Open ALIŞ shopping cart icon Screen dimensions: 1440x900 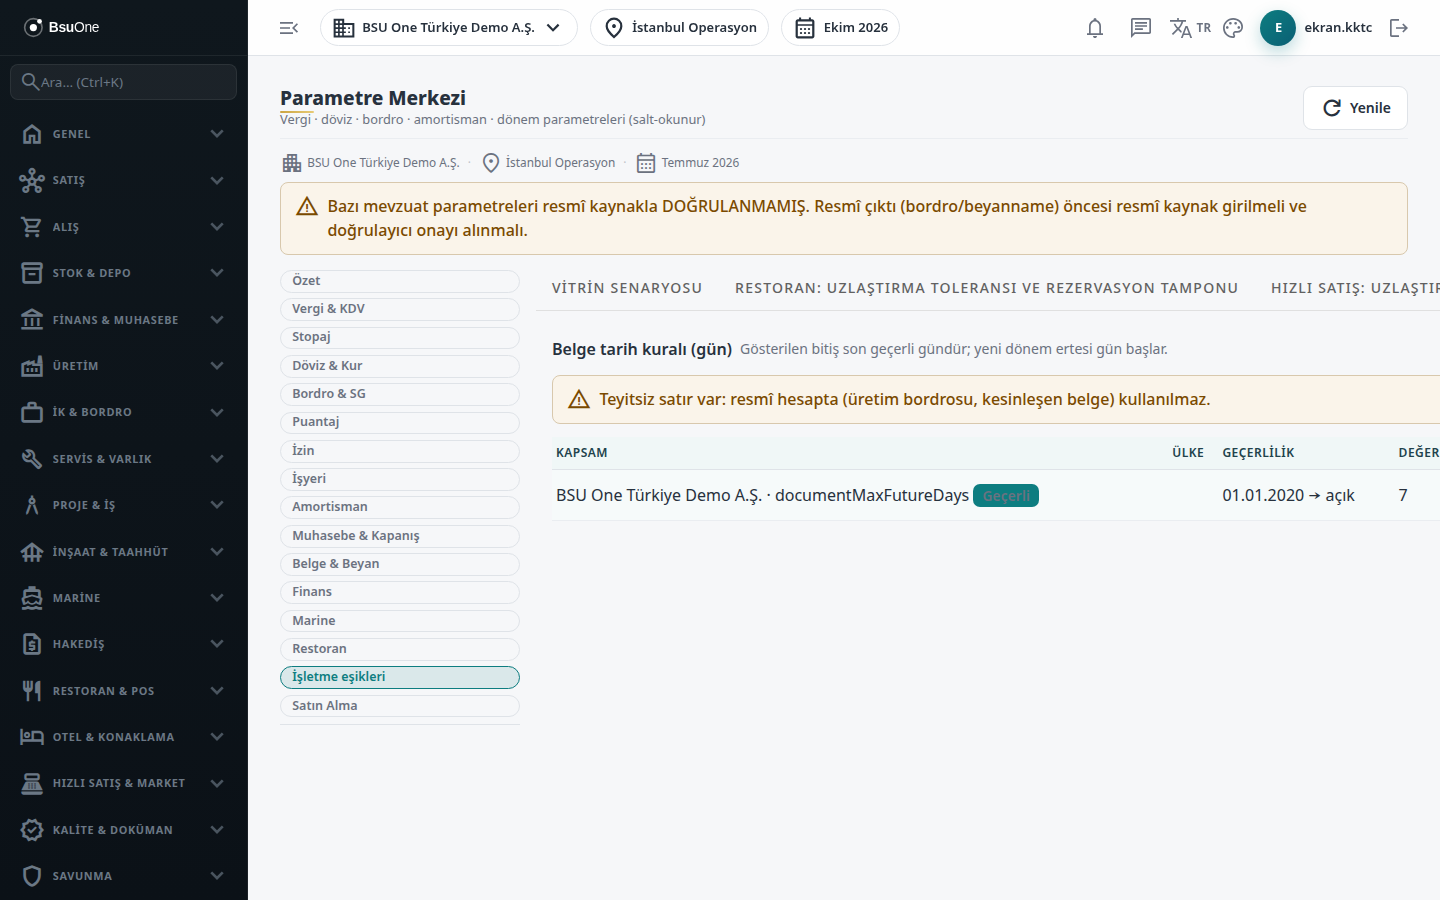[x=32, y=227]
